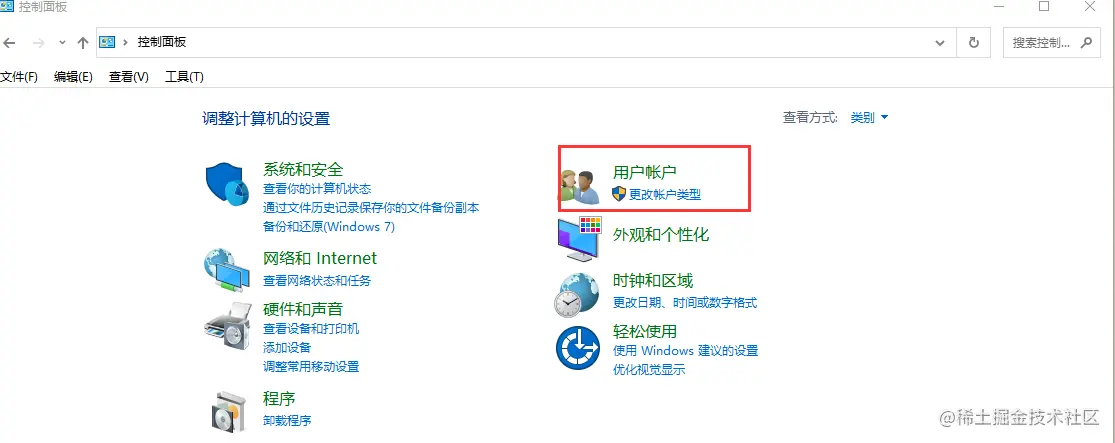Open the User Accounts people icon
The width and height of the screenshot is (1115, 443).
click(x=579, y=188)
